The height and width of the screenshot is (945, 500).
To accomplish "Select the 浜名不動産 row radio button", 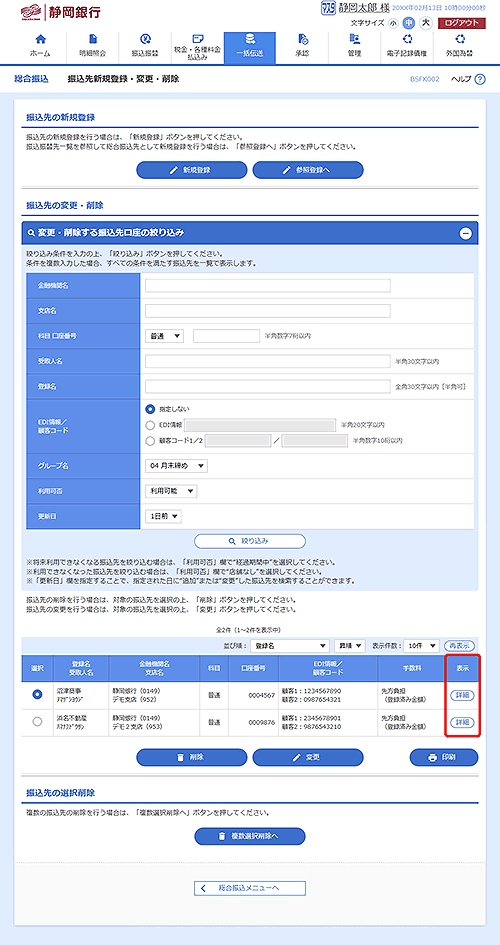I will click(x=37, y=721).
